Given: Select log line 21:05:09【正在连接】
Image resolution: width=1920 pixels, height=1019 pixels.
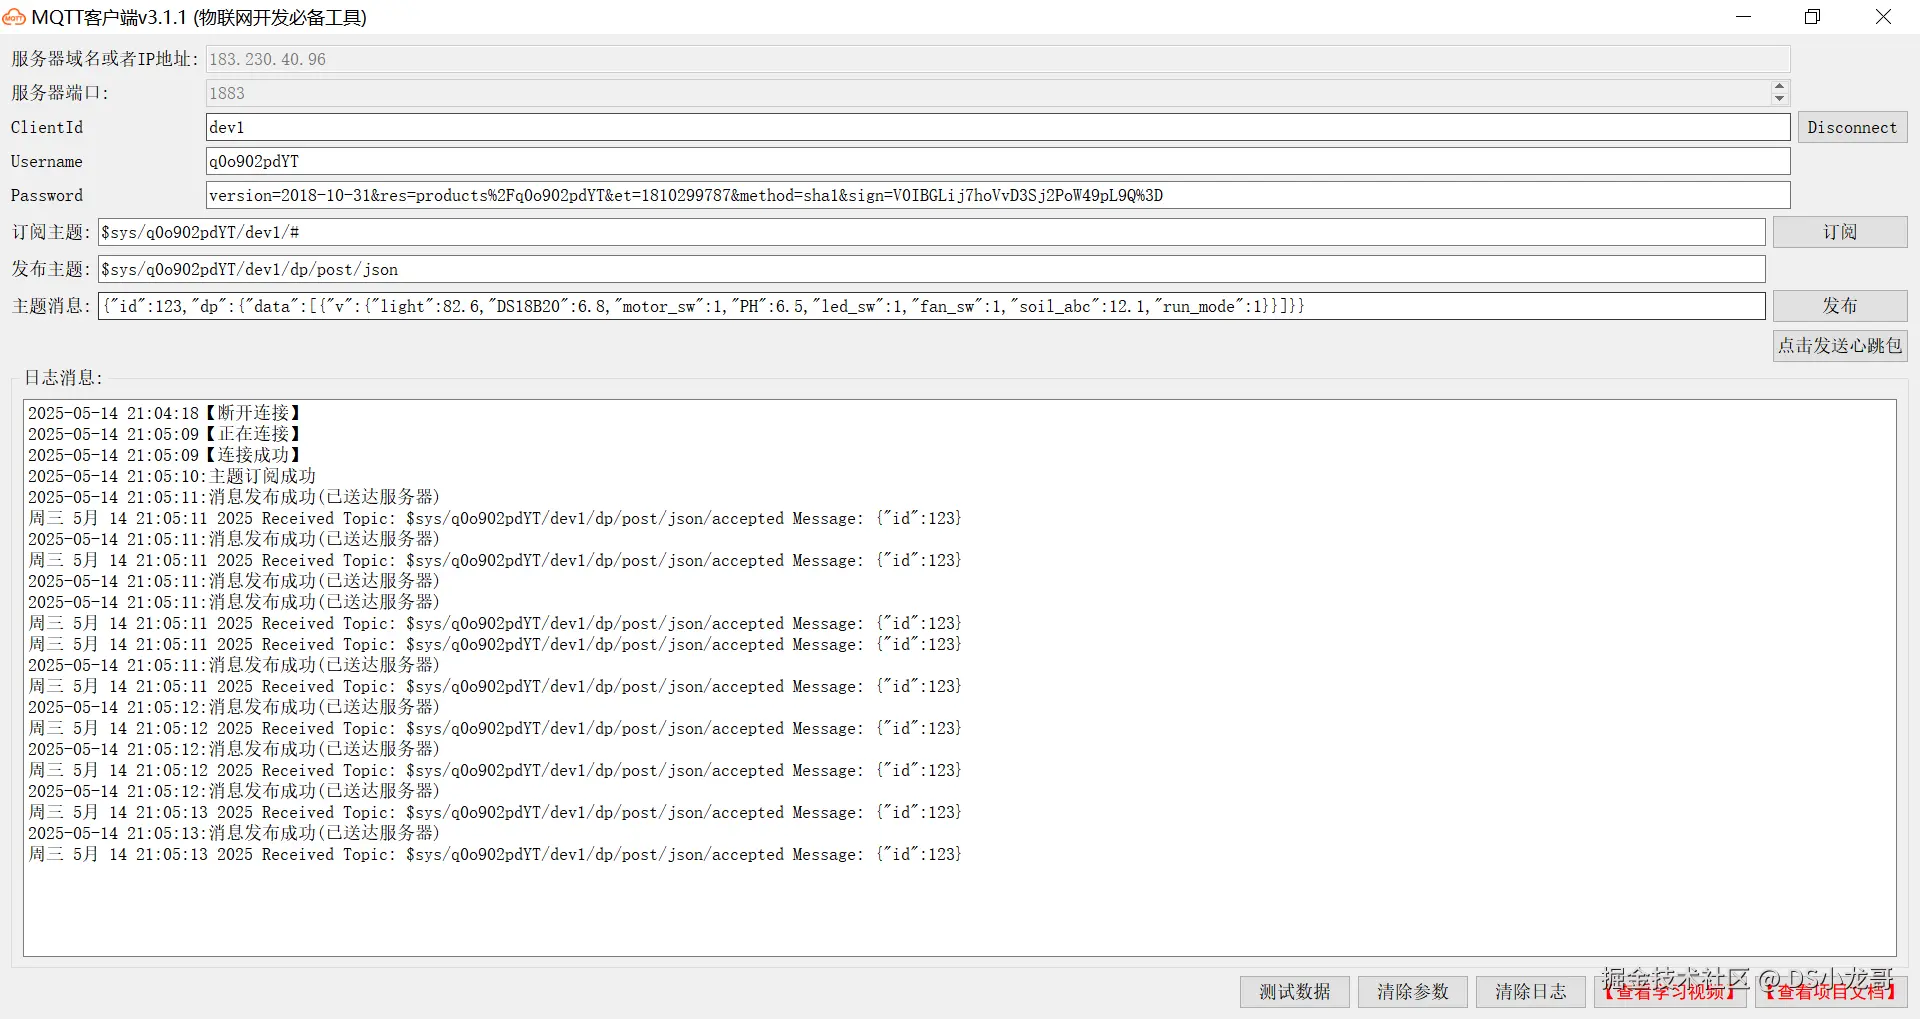Looking at the screenshot, I should 165,434.
